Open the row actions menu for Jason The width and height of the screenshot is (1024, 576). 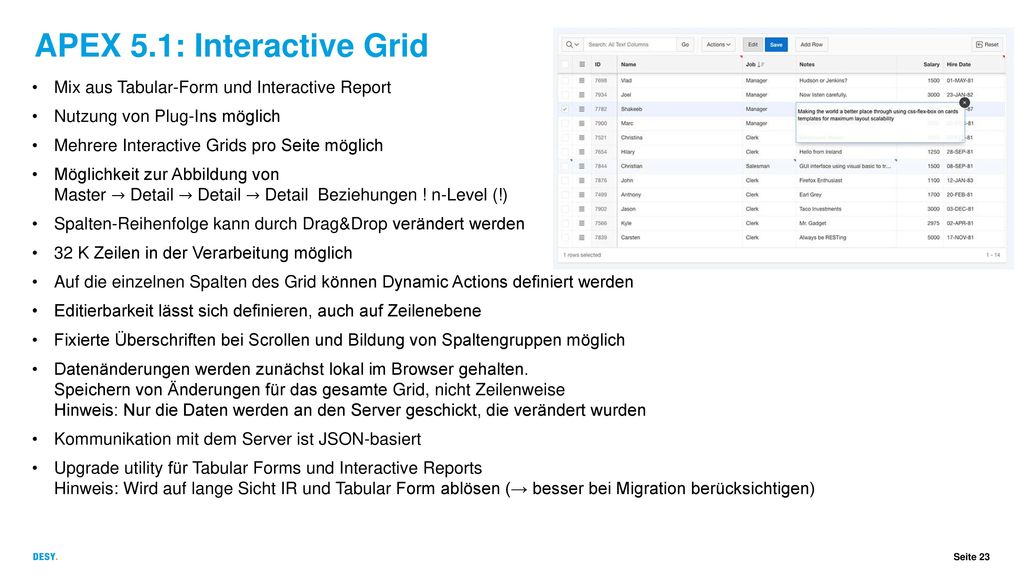pyautogui.click(x=581, y=209)
